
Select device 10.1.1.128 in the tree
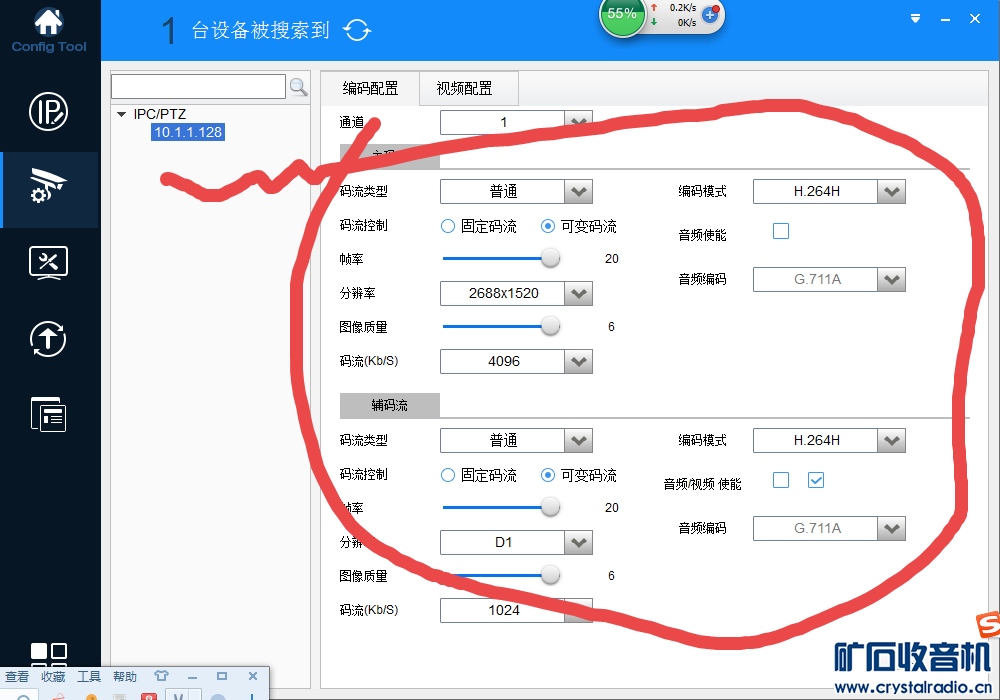point(188,132)
